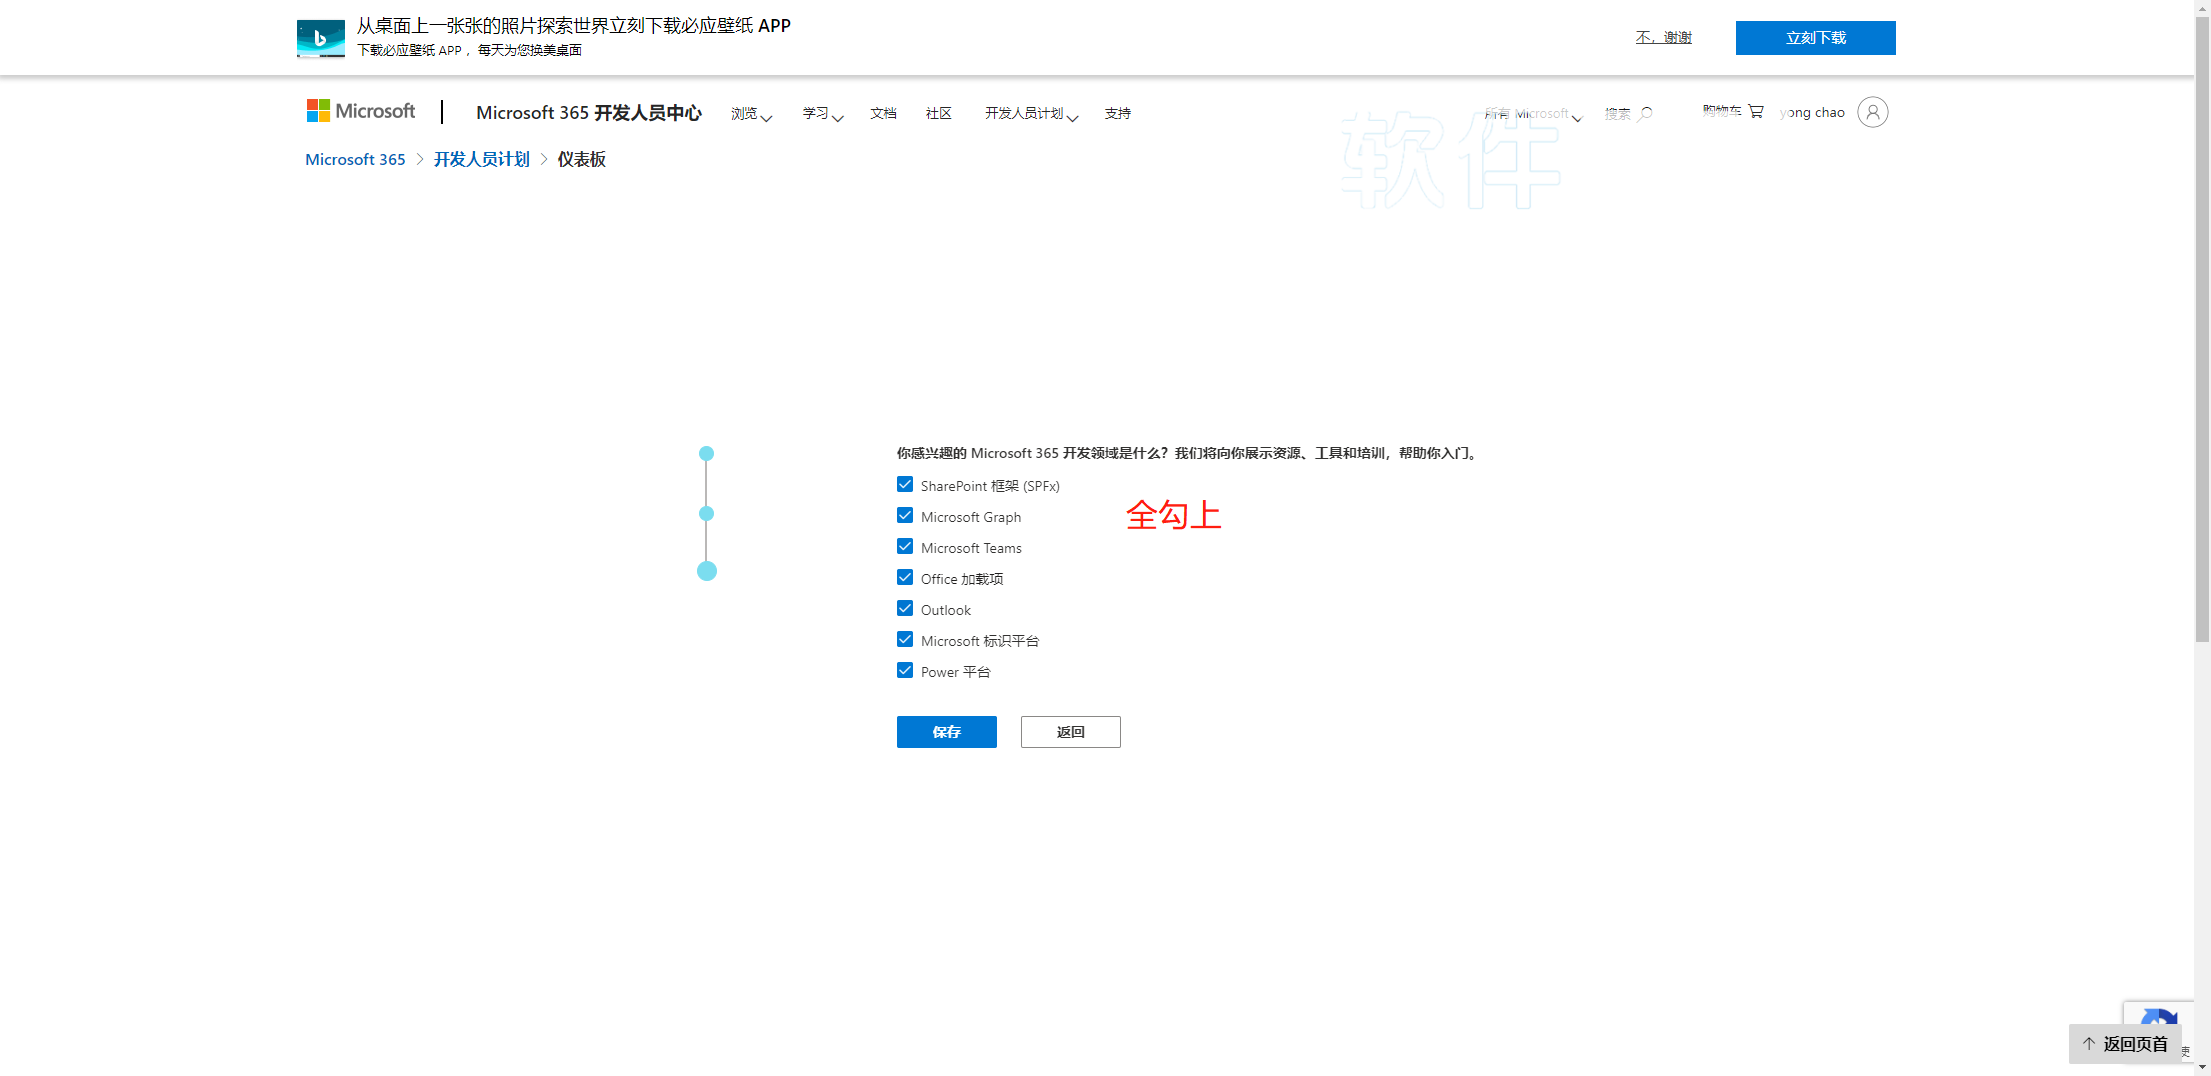Click the search magnifier icon

tap(1645, 113)
